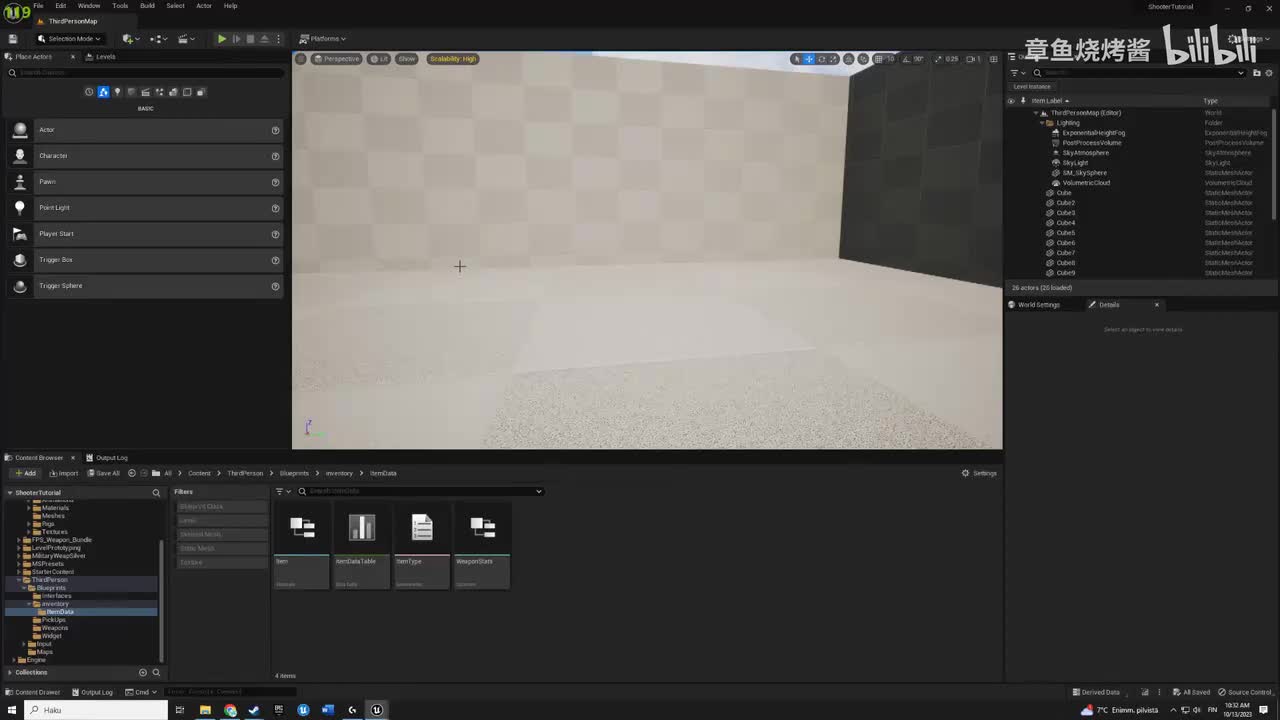Viewport: 1280px width, 720px height.
Task: Open the Build menu
Action: pyautogui.click(x=147, y=6)
